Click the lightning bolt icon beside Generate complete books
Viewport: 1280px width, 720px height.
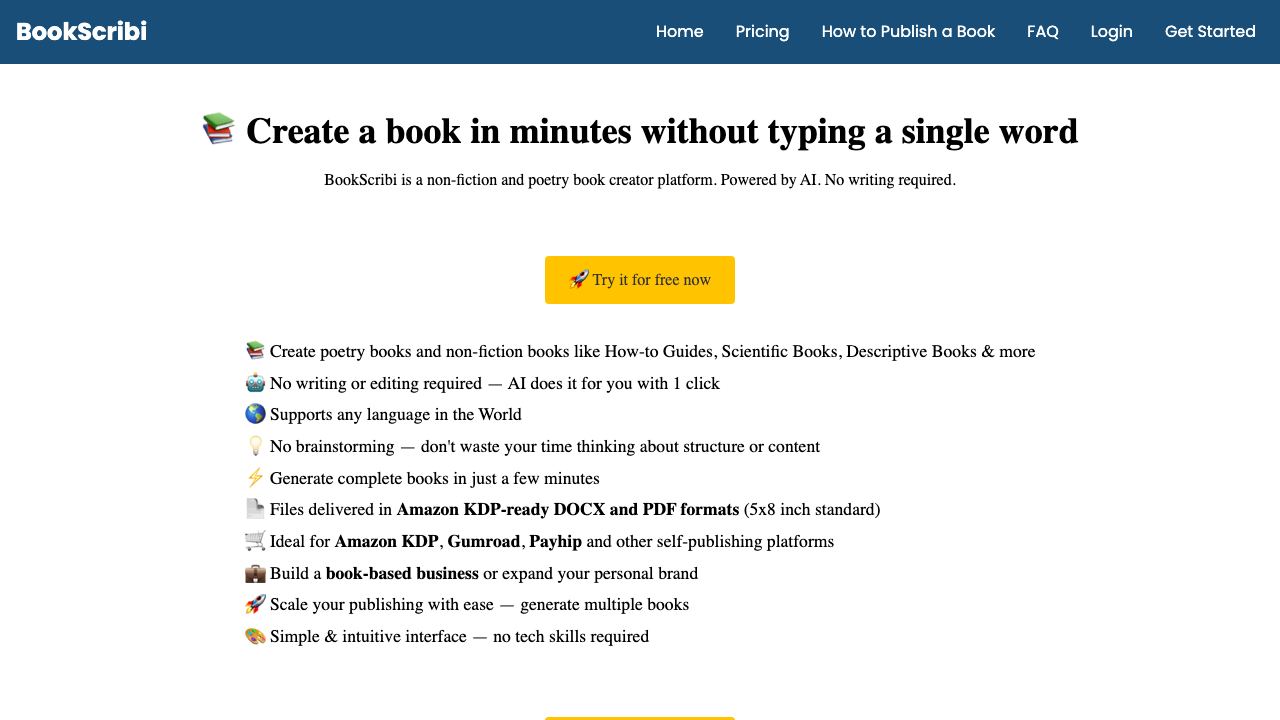(255, 478)
